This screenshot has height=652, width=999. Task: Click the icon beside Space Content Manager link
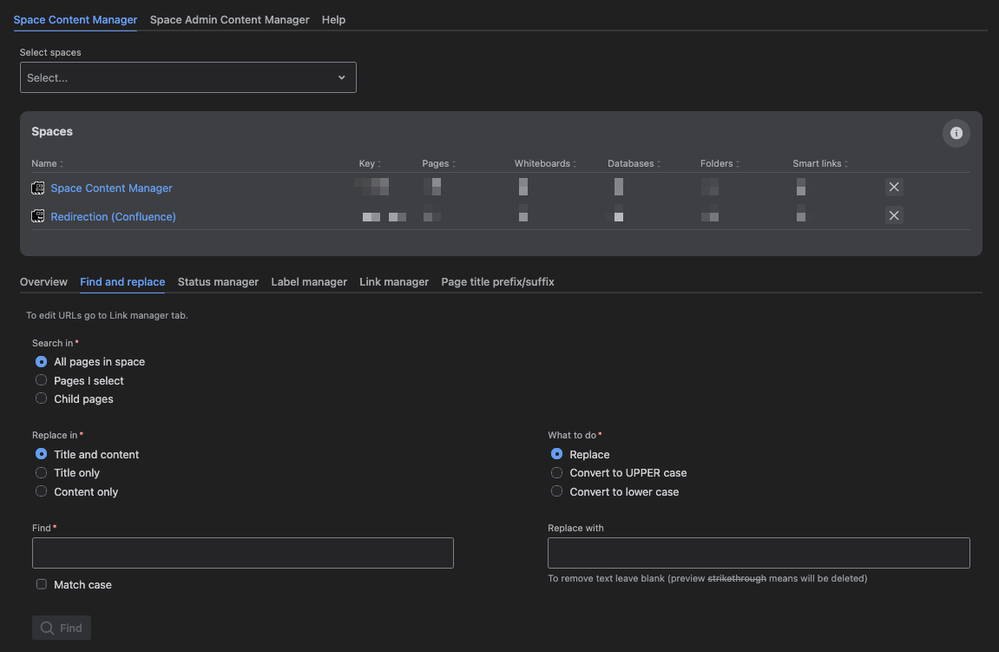point(38,187)
